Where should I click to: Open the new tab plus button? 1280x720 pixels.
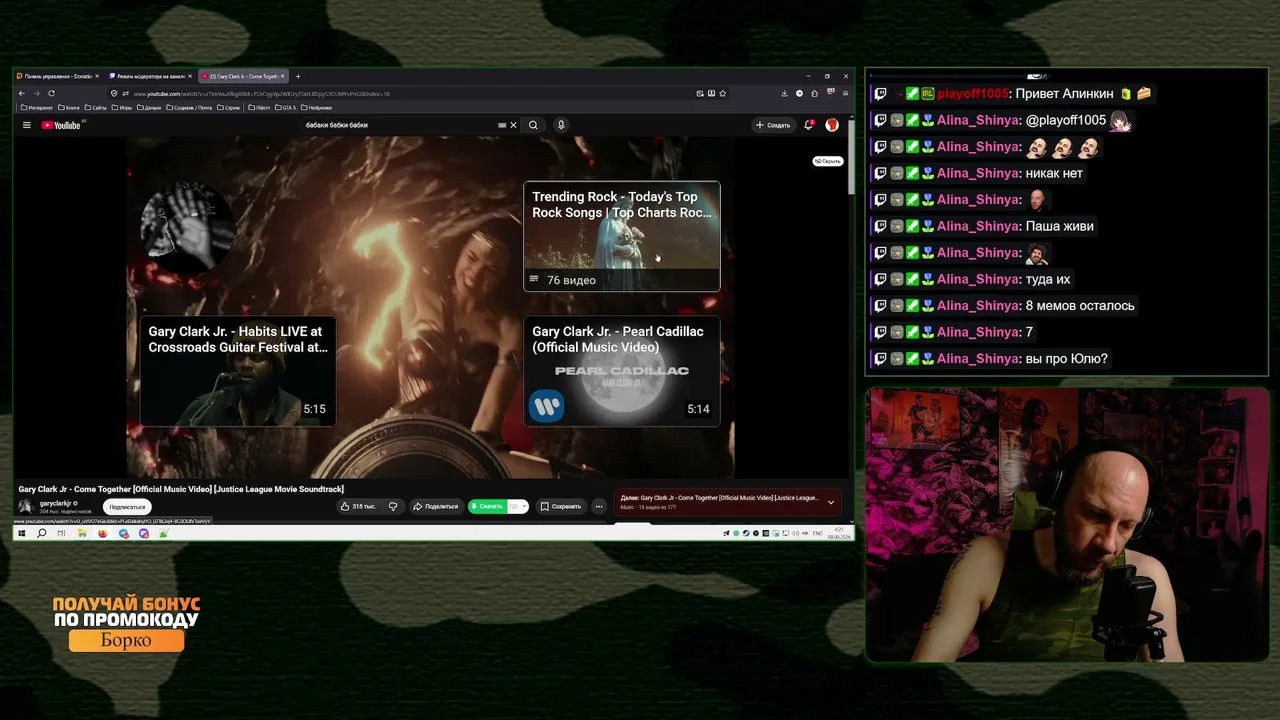point(297,76)
